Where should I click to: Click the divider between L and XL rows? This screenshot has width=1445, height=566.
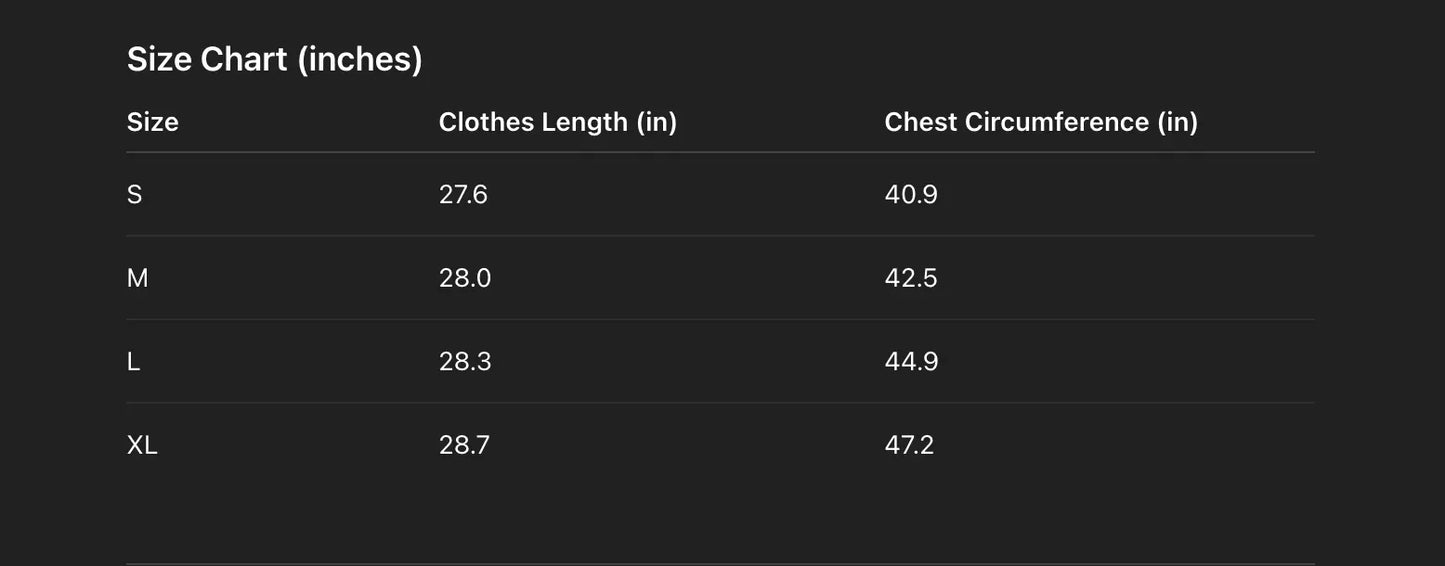(720, 403)
